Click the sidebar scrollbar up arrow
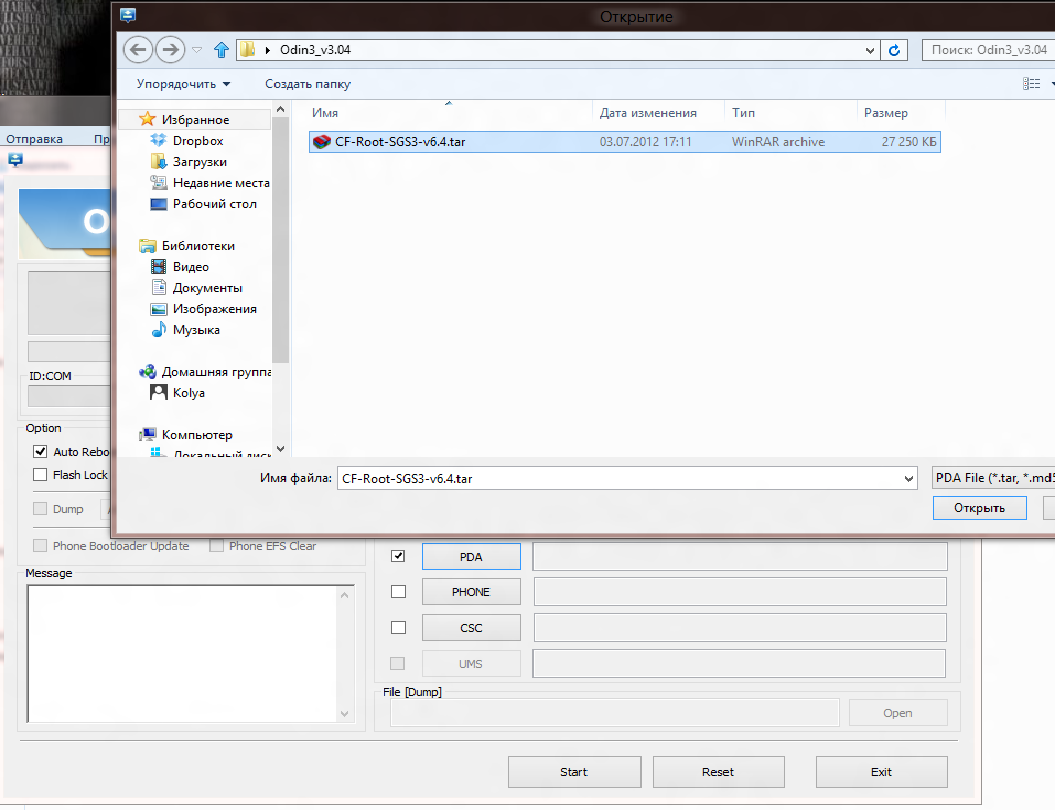This screenshot has height=810, width=1055. click(x=281, y=109)
